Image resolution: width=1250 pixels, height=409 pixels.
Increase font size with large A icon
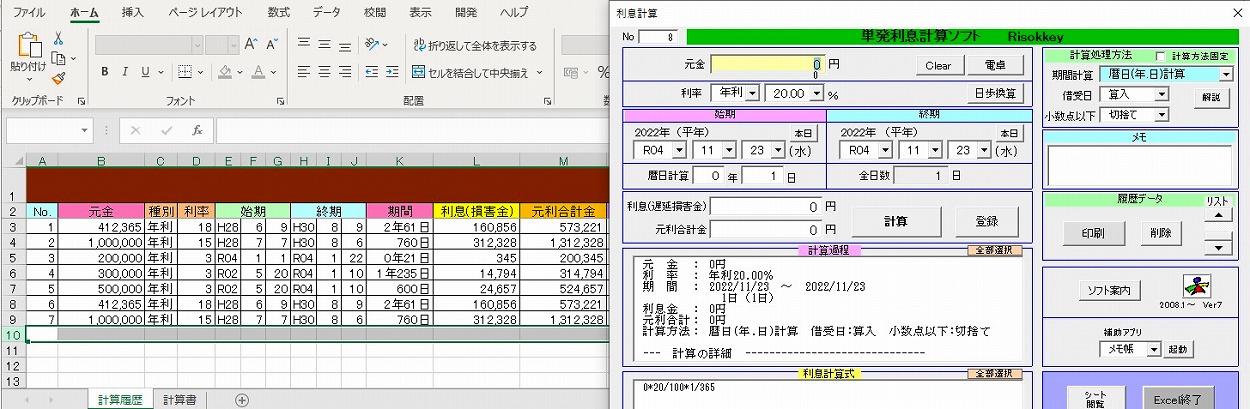[250, 45]
